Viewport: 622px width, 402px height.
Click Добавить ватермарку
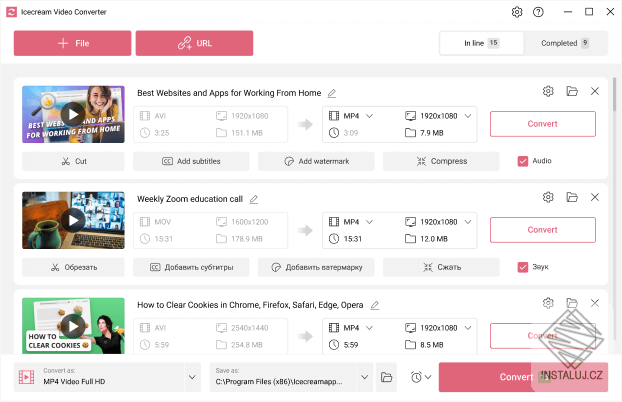(x=316, y=267)
